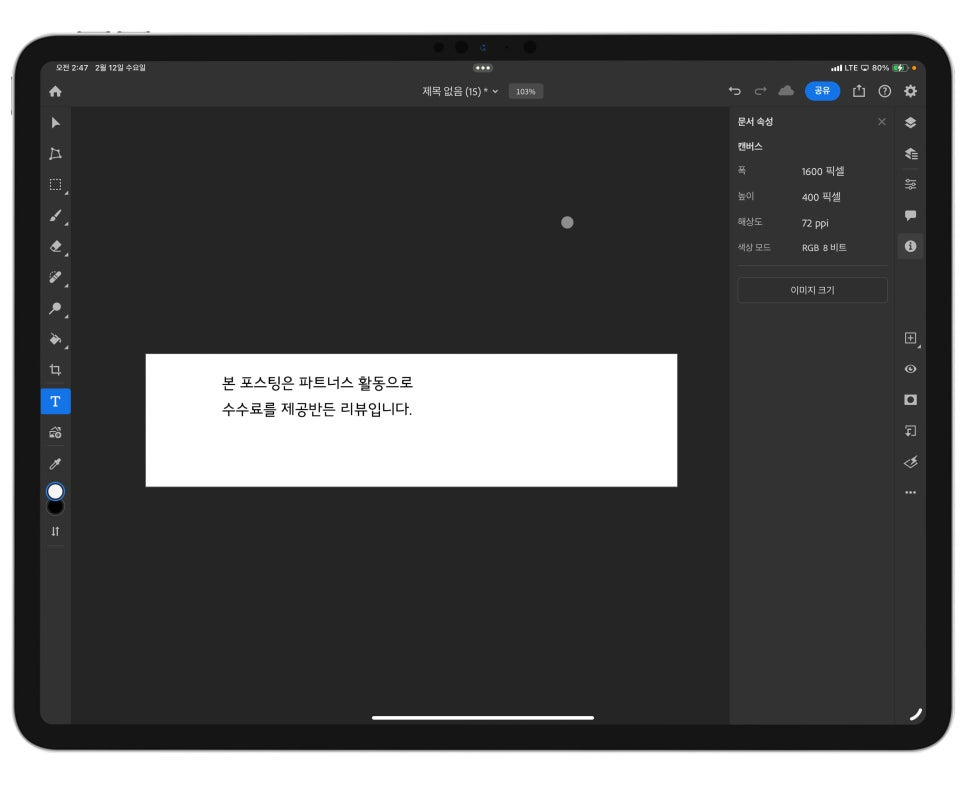
Task: Redo the last action
Action: point(760,91)
